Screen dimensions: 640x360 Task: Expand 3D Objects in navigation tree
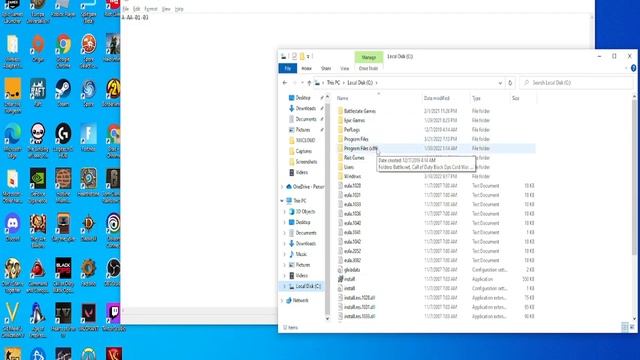(284, 212)
